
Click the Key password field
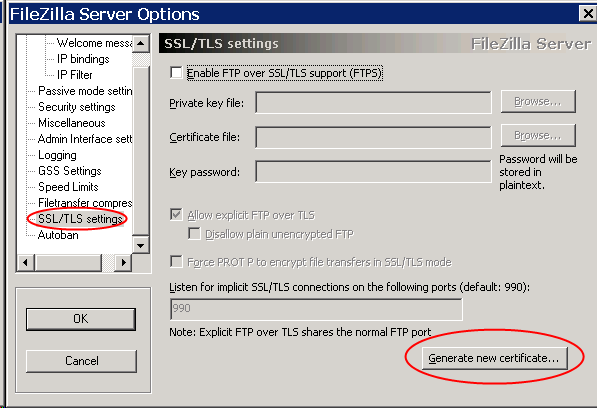(x=373, y=172)
